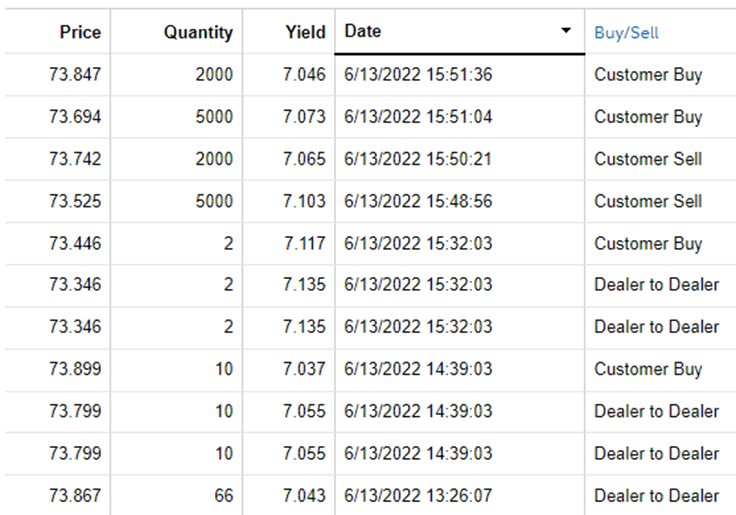Click the yield cell 7.073
Viewport: 736px width, 515px height.
click(x=304, y=117)
